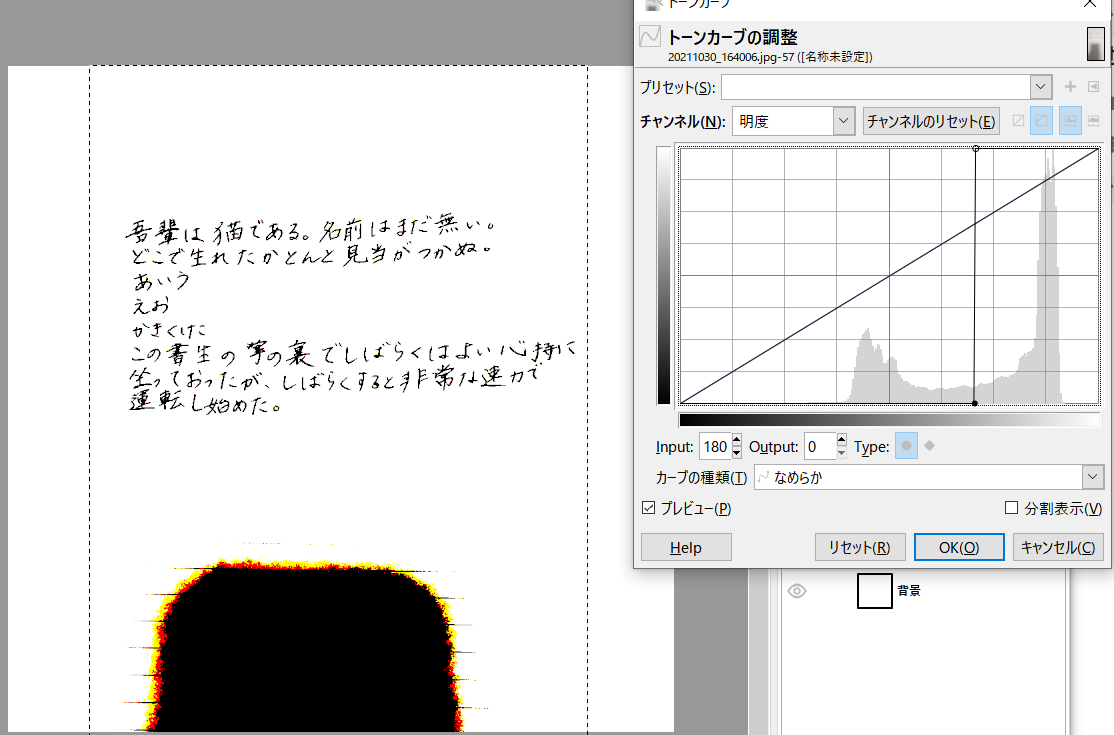Image resolution: width=1114 pixels, height=735 pixels.
Task: Click the grayscale gradient bar below the curve
Action: click(890, 419)
